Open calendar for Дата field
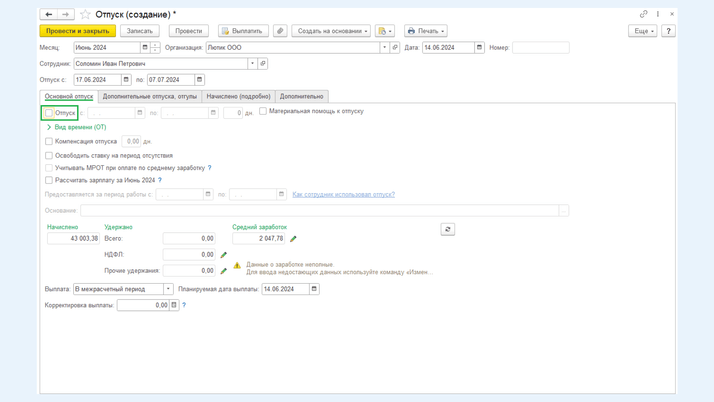Viewport: 714px width, 402px height. tap(479, 47)
